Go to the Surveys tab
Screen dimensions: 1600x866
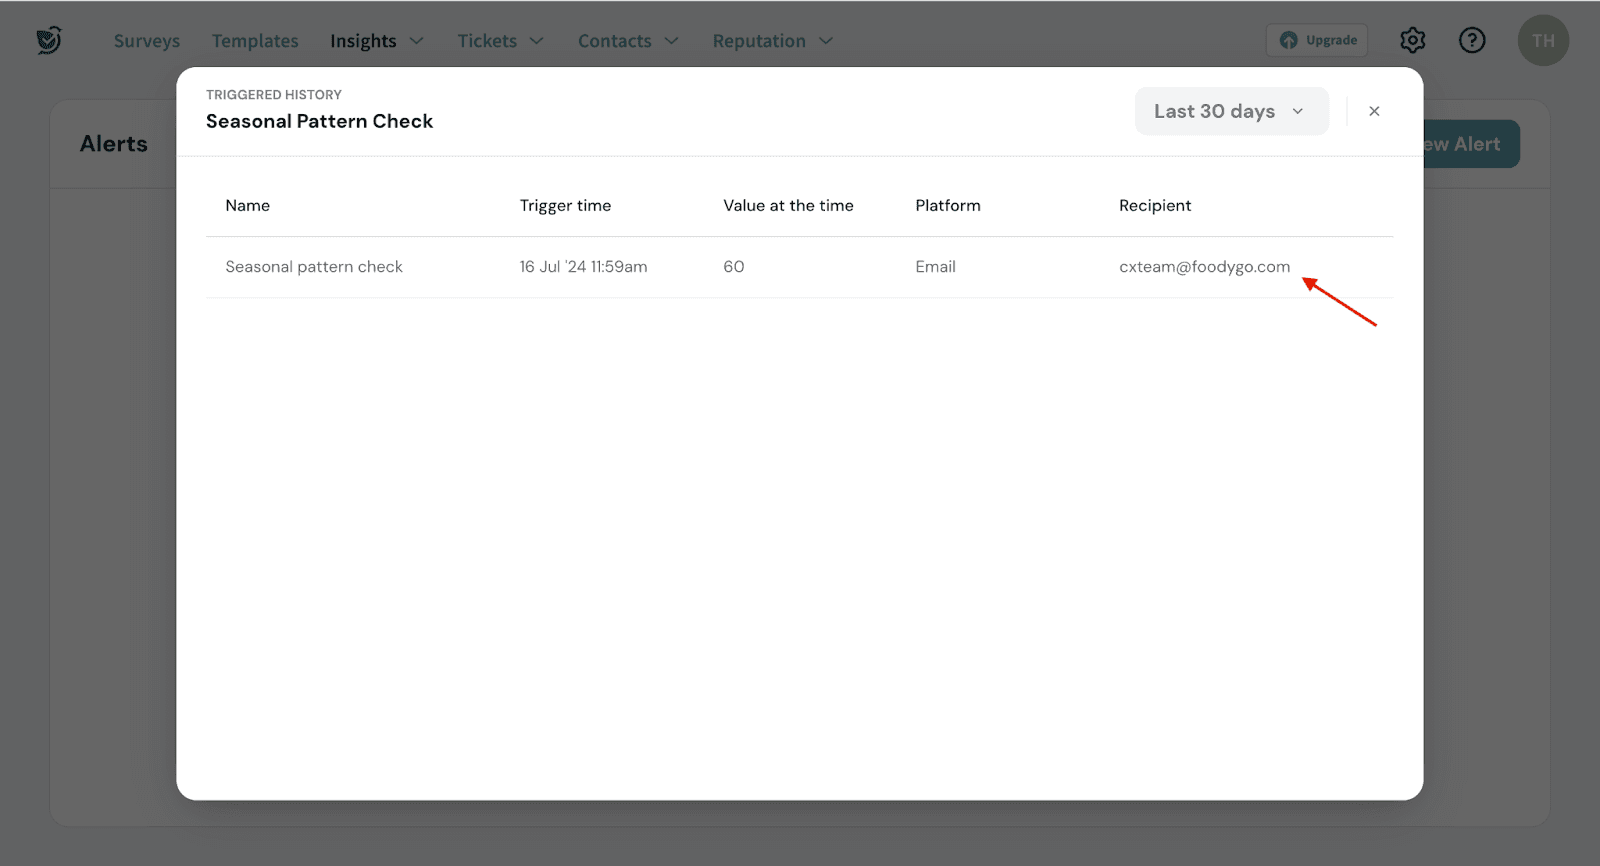[x=147, y=41]
